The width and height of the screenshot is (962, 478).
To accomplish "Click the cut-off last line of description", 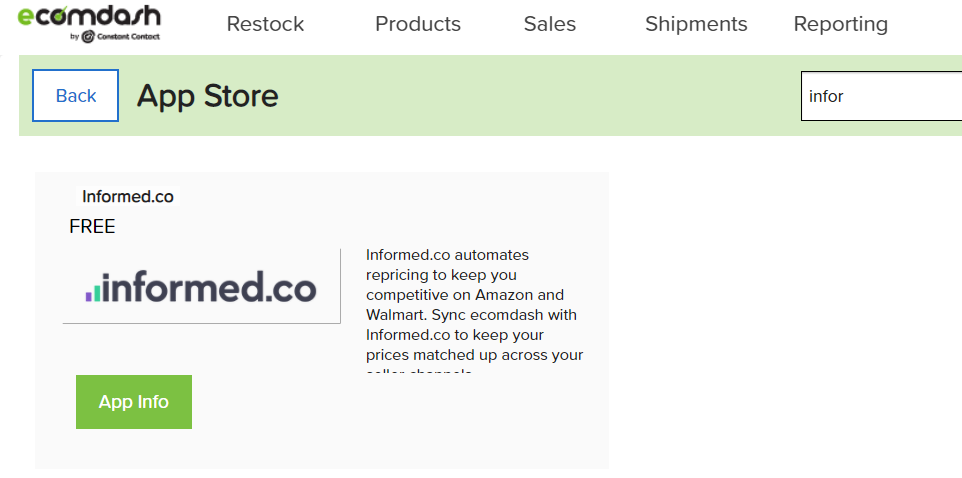I will (x=419, y=371).
